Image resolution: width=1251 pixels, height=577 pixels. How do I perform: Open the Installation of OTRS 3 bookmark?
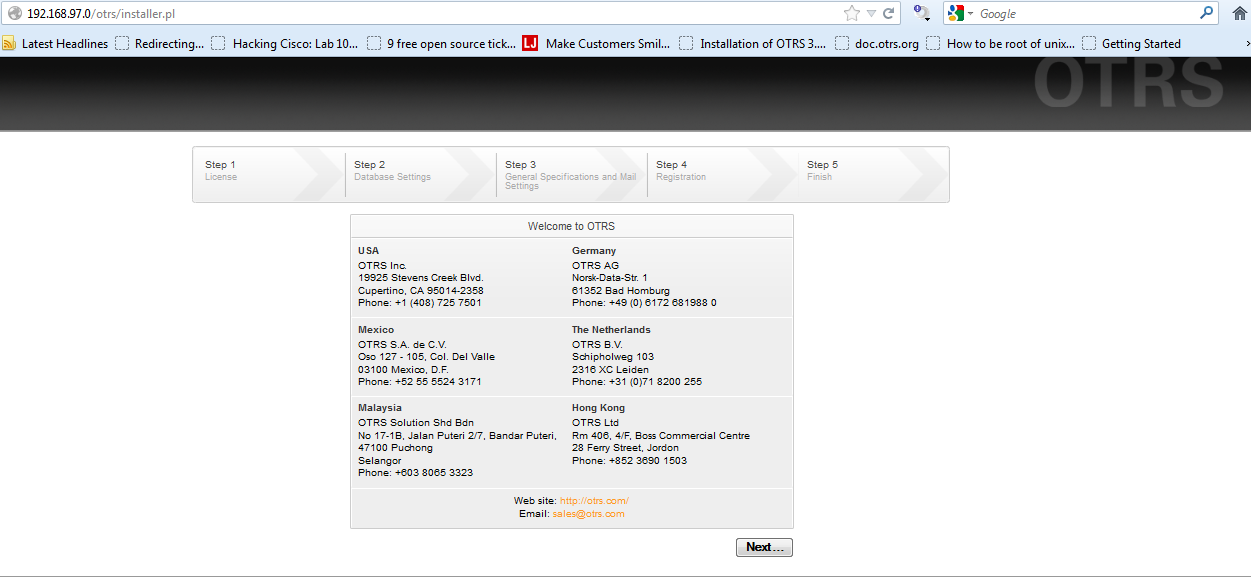click(x=753, y=44)
